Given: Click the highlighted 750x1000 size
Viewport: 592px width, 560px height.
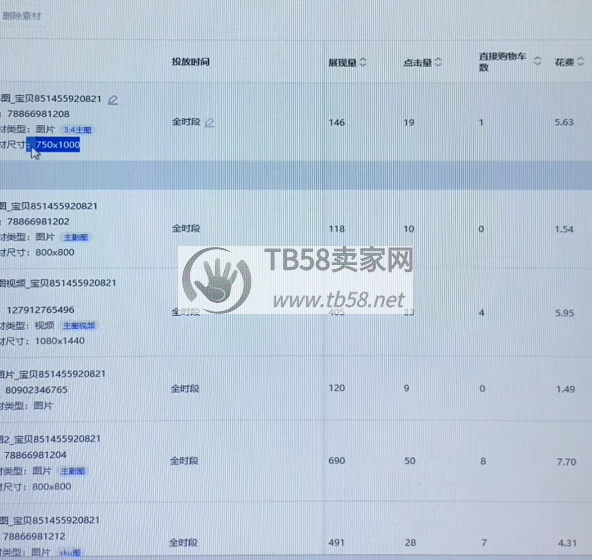Looking at the screenshot, I should tap(58, 145).
